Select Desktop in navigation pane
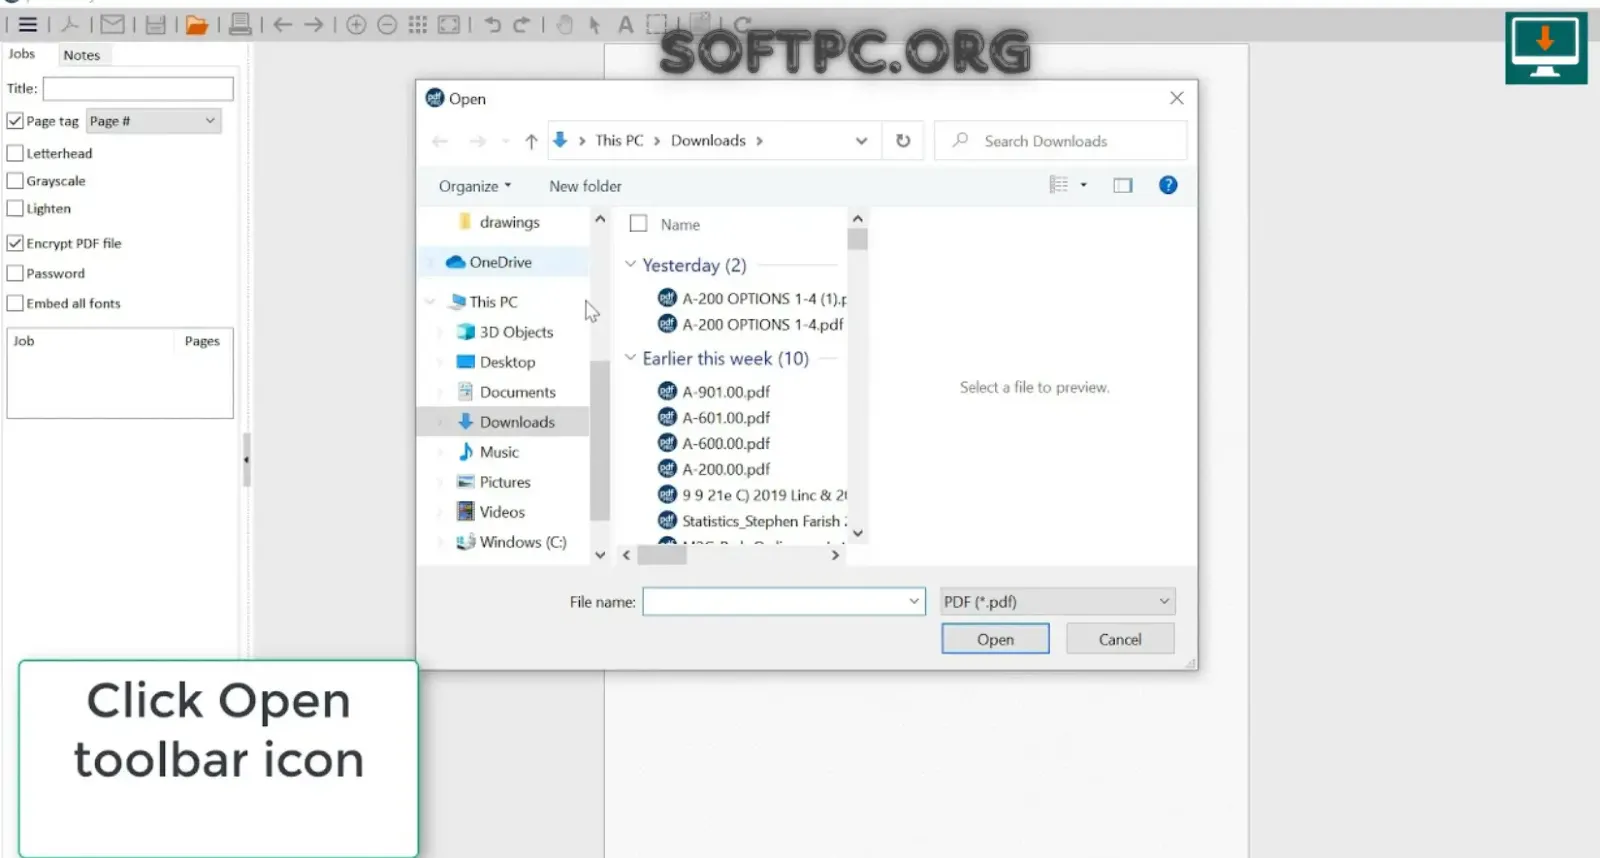The width and height of the screenshot is (1600, 858). coord(507,362)
